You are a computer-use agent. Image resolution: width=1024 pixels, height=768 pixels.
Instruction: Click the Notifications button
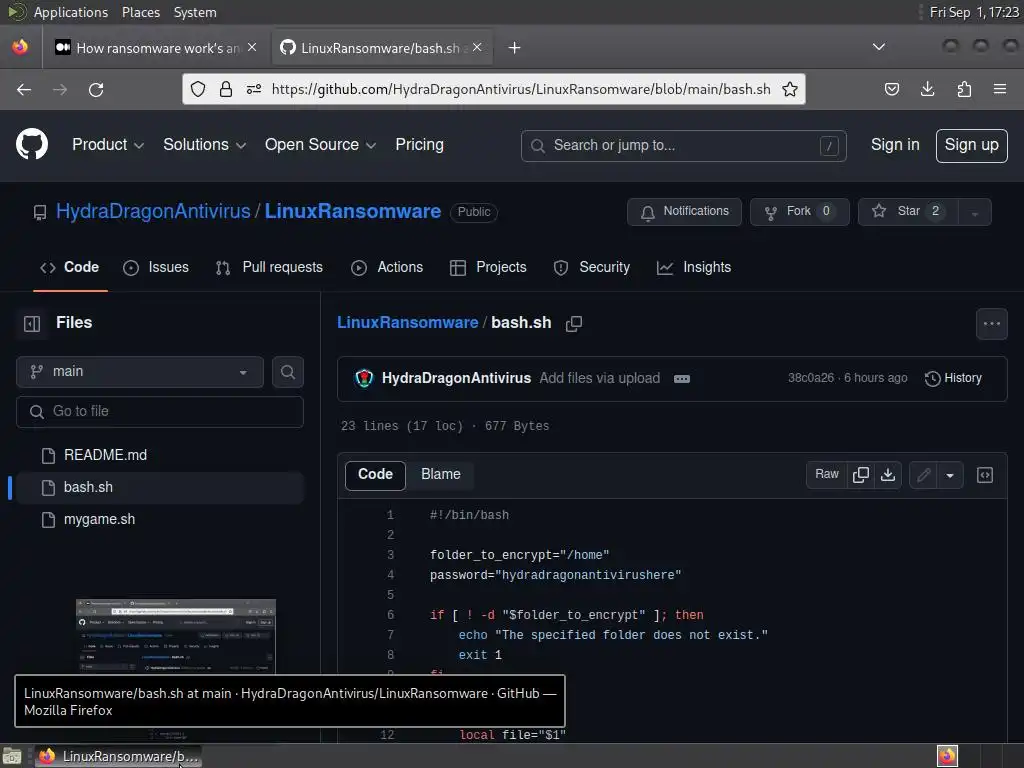pyautogui.click(x=684, y=212)
